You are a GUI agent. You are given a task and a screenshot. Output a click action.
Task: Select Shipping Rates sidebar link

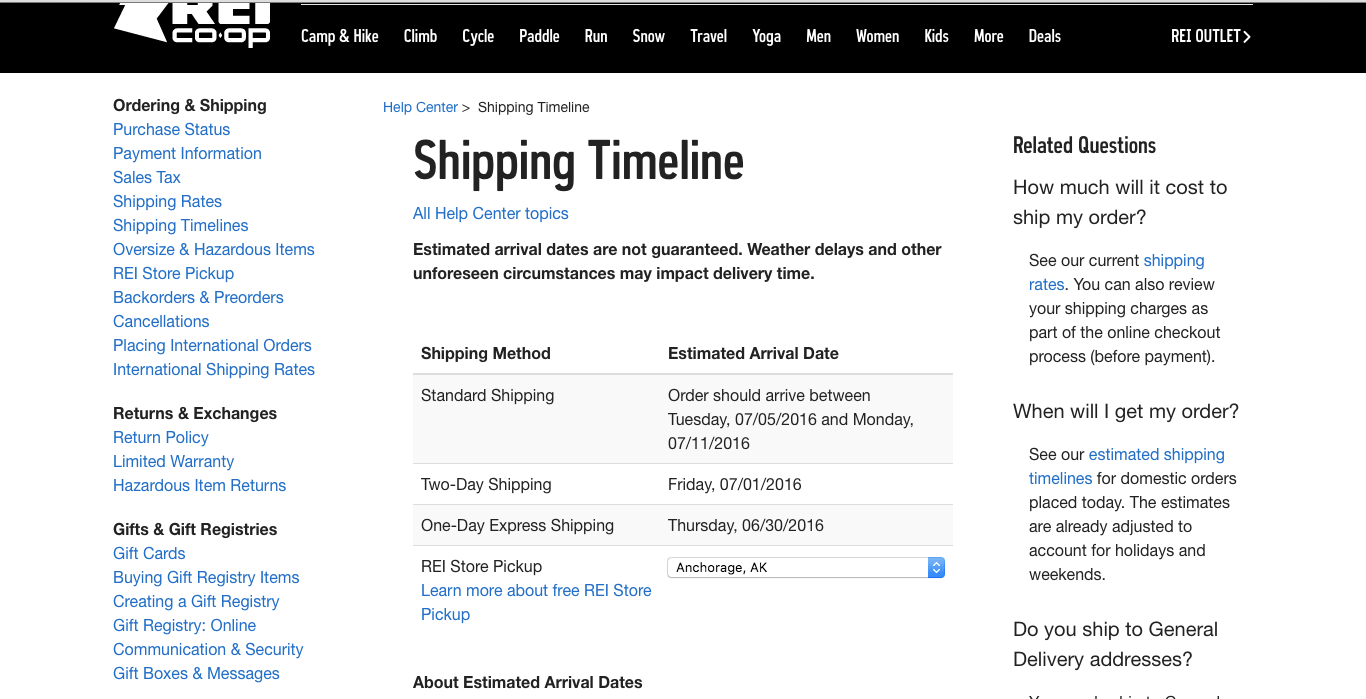click(x=167, y=201)
